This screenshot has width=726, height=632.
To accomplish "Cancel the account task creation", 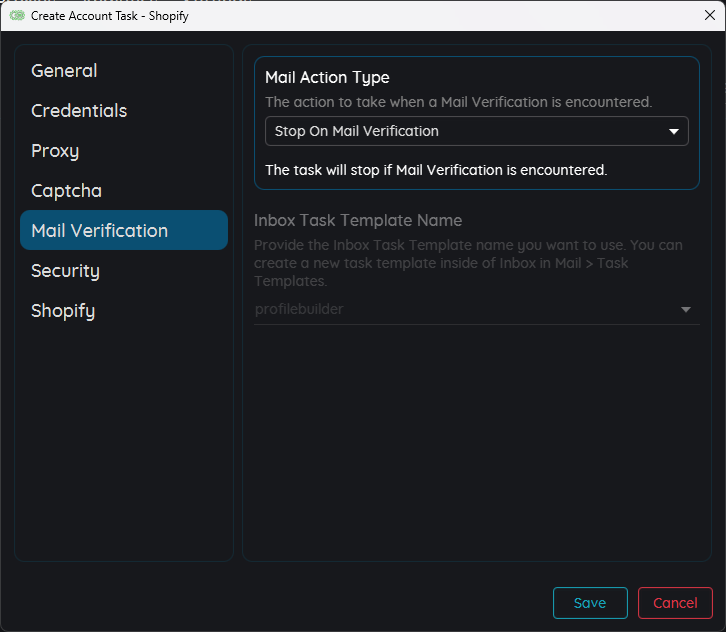I will (x=675, y=603).
